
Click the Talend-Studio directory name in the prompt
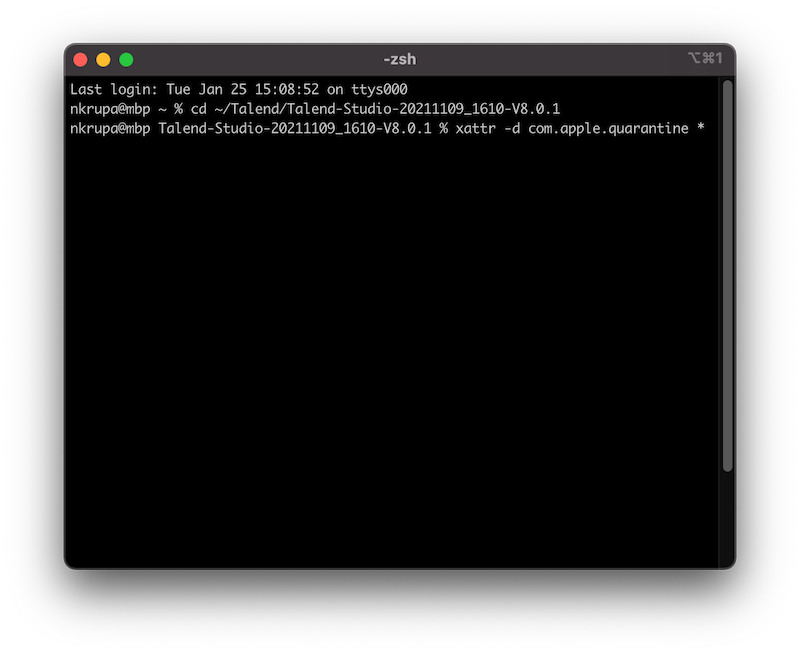click(294, 129)
